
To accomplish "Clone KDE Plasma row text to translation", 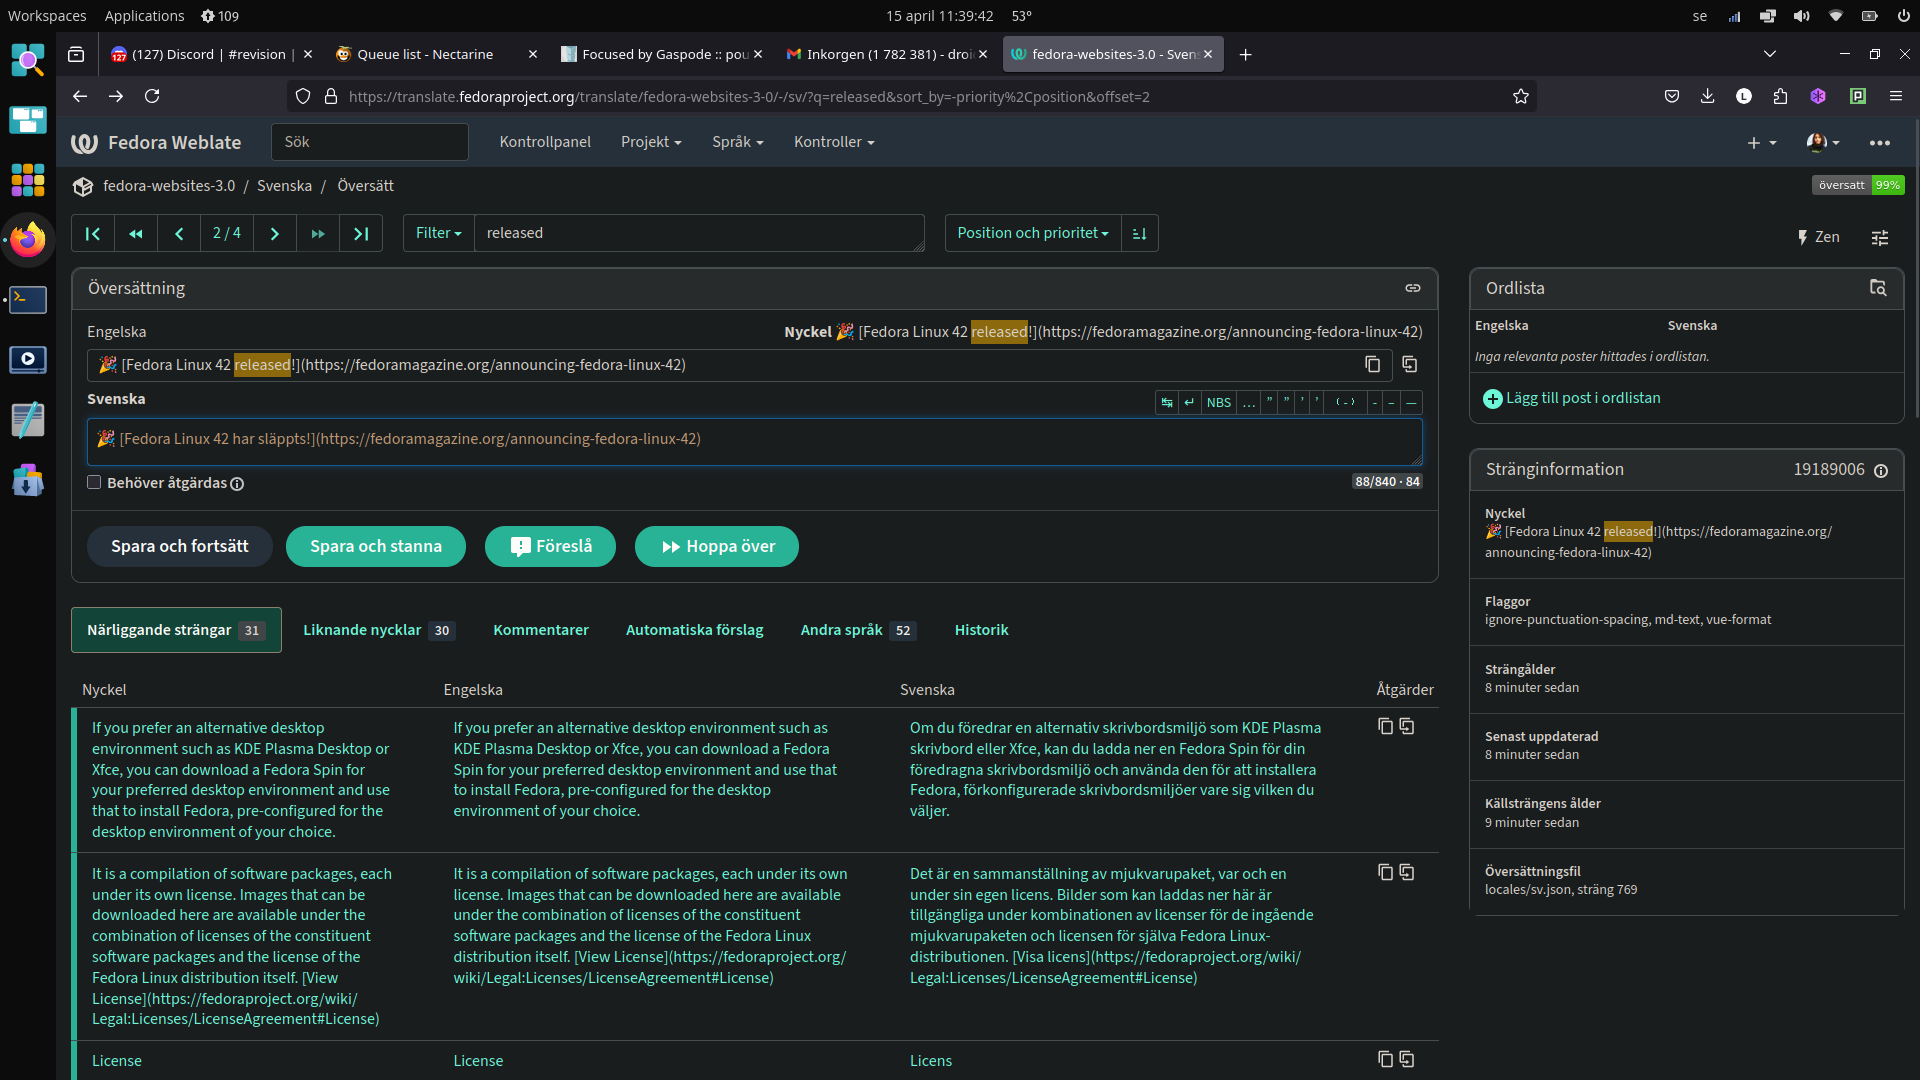I will click(x=1407, y=726).
